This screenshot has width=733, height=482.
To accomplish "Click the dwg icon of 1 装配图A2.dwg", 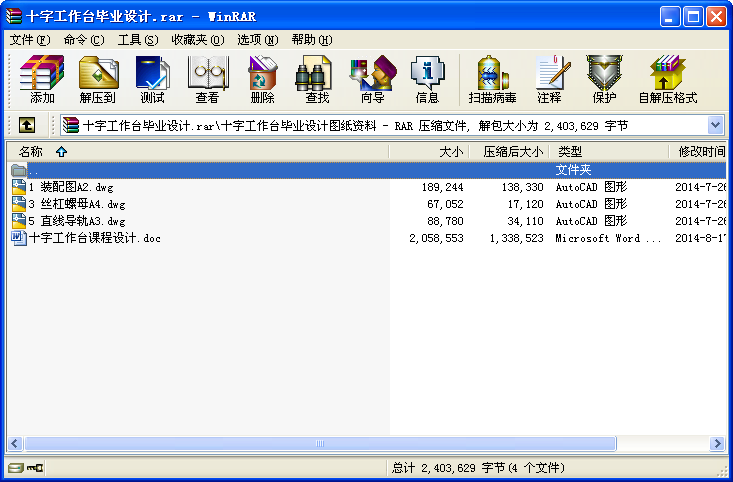I will 19,187.
